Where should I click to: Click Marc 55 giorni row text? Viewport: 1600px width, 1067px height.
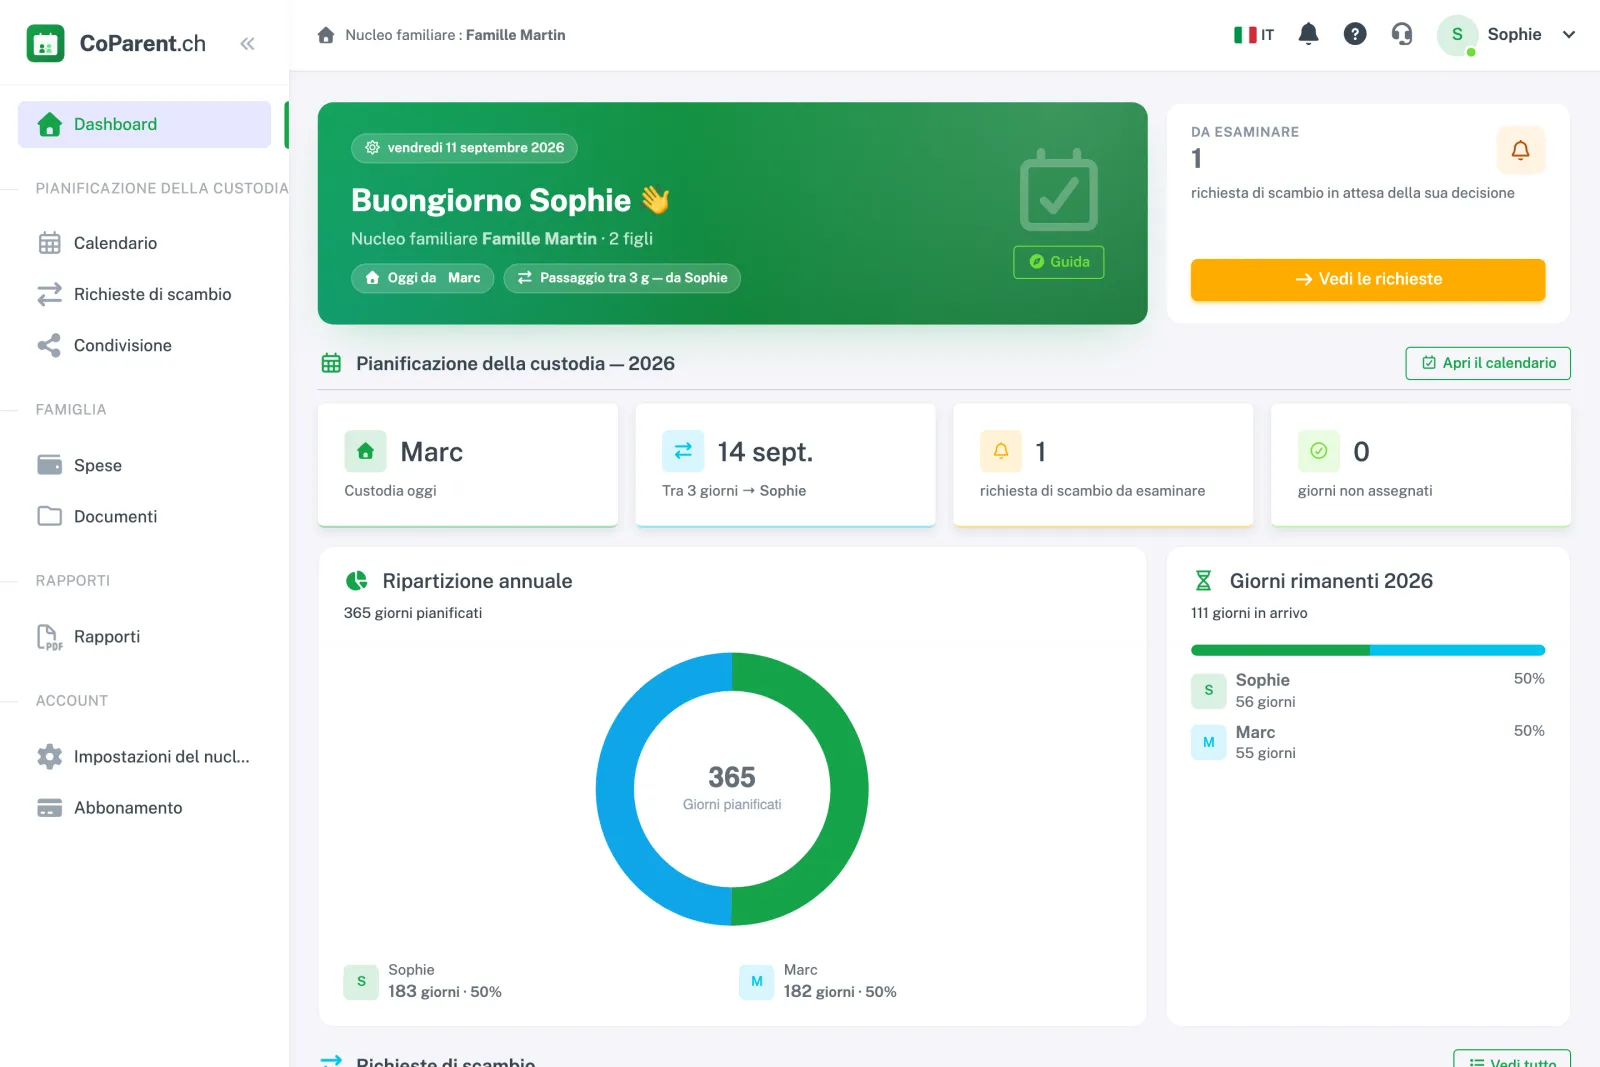1265,742
